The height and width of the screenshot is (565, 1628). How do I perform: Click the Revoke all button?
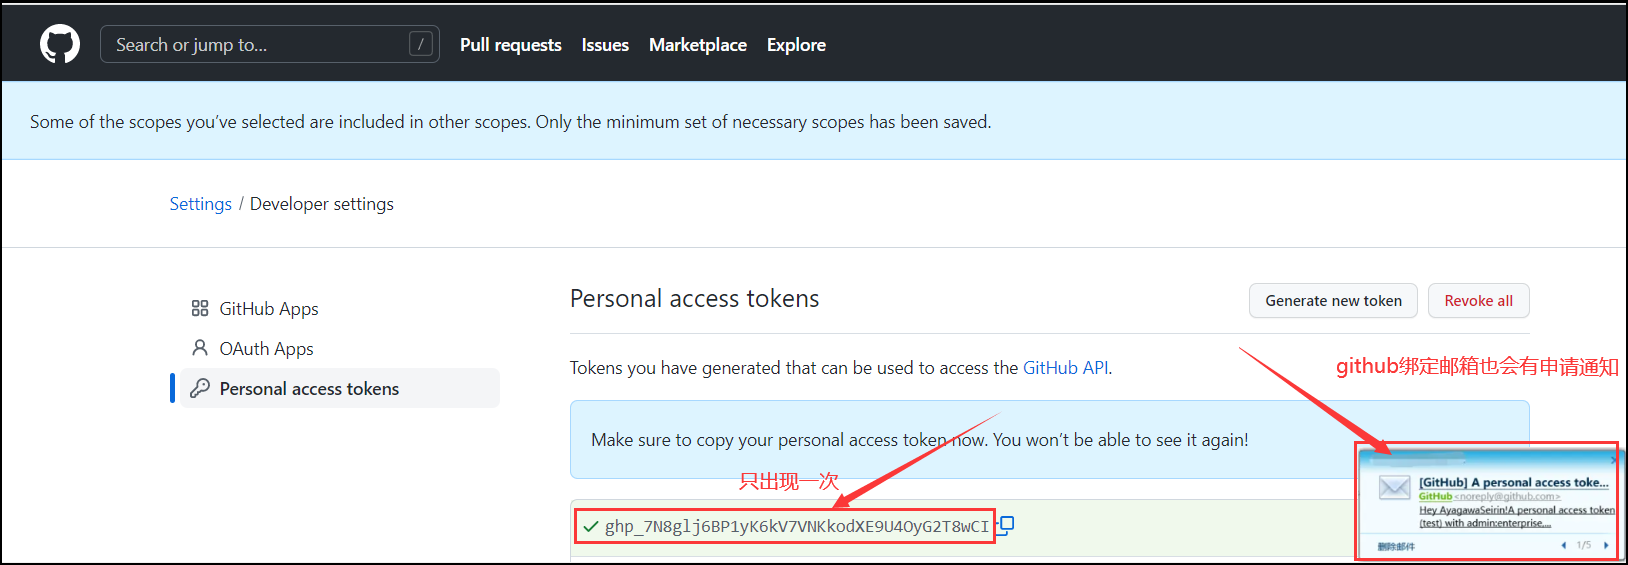point(1478,301)
